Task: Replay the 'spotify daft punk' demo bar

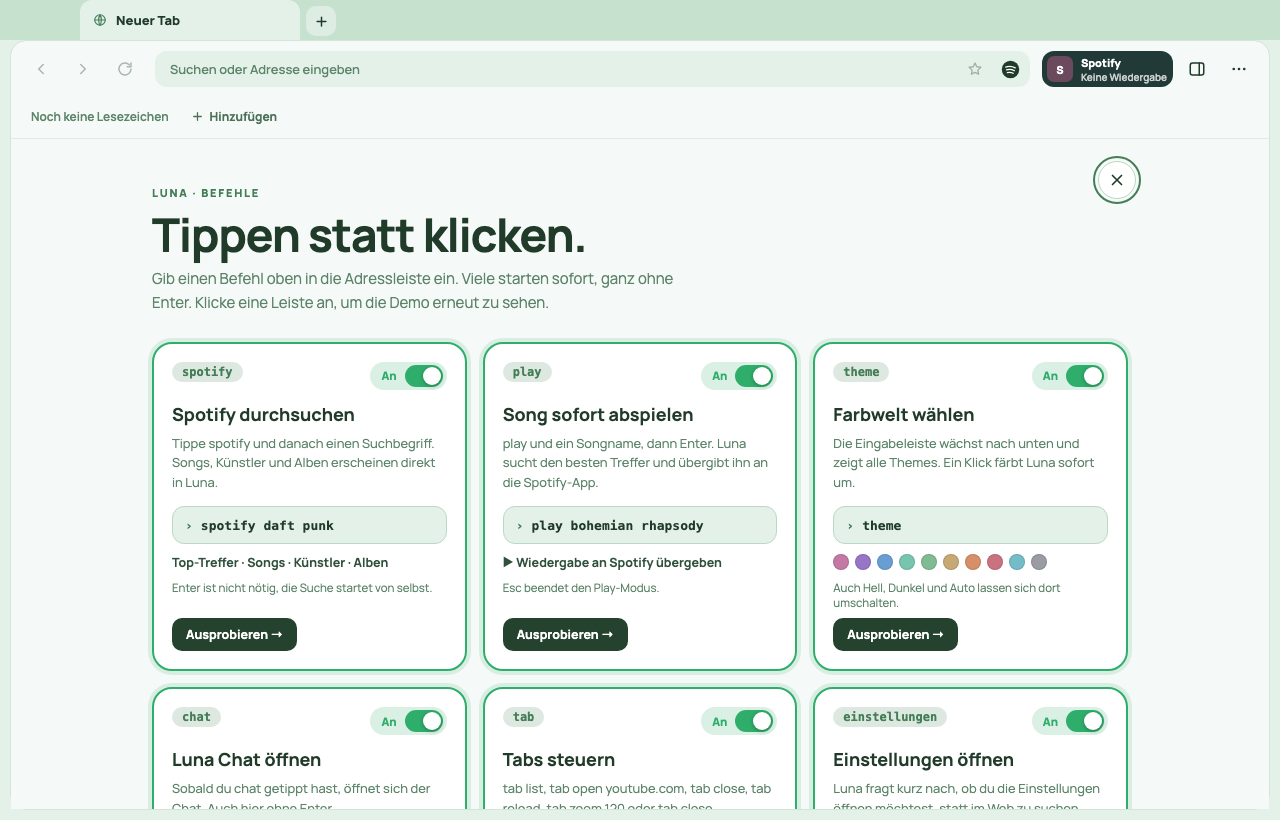Action: tap(309, 525)
